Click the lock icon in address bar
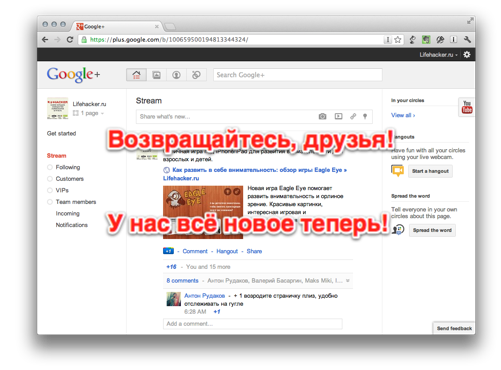This screenshot has width=501, height=370. coord(84,40)
